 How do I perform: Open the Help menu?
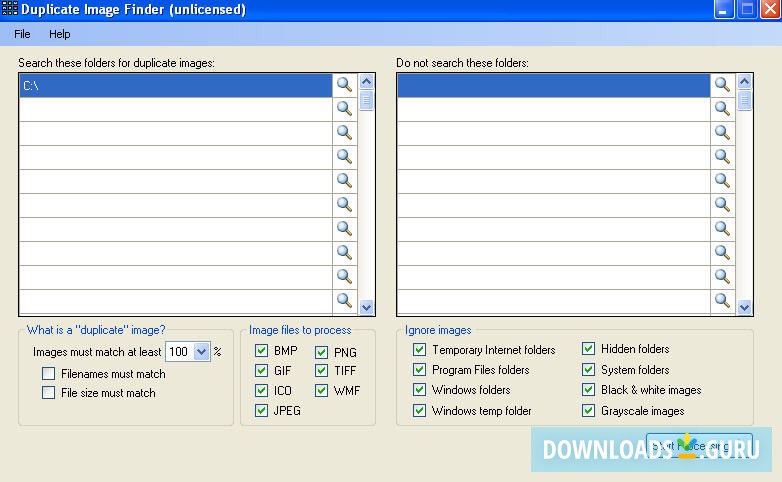point(59,34)
